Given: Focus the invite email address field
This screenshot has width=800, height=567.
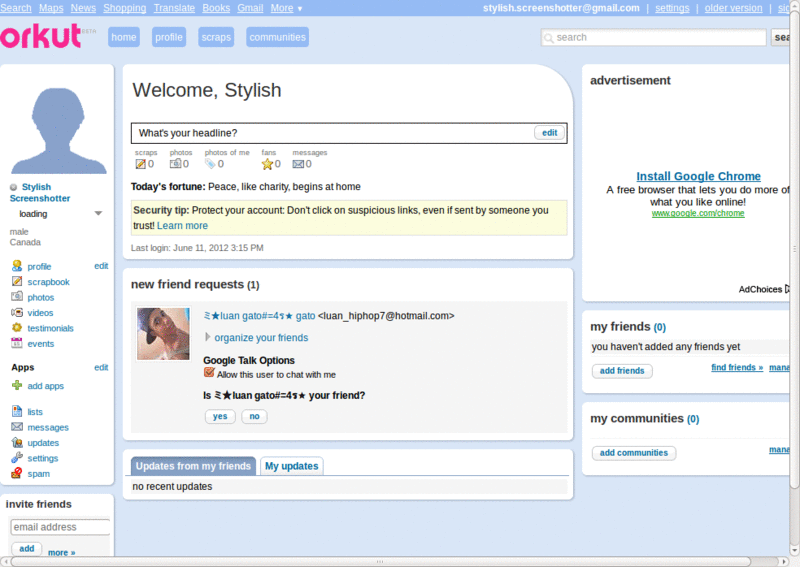Looking at the screenshot, I should pyautogui.click(x=60, y=527).
